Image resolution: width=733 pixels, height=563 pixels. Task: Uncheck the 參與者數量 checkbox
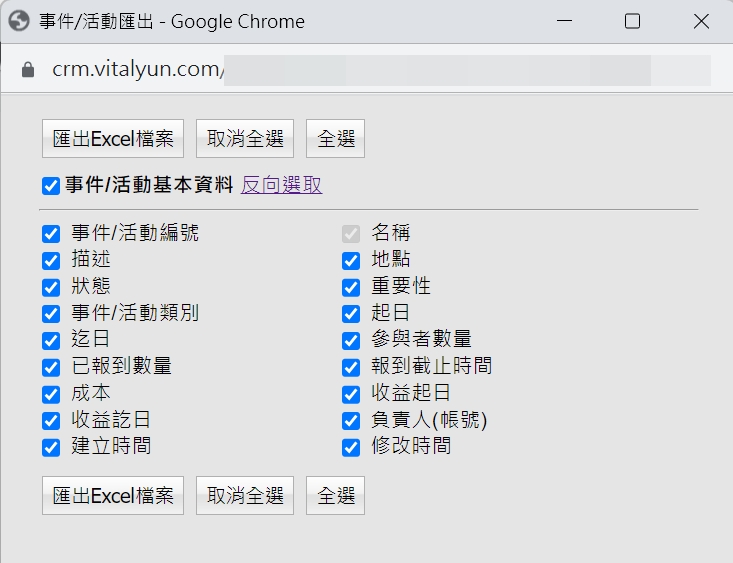351,340
